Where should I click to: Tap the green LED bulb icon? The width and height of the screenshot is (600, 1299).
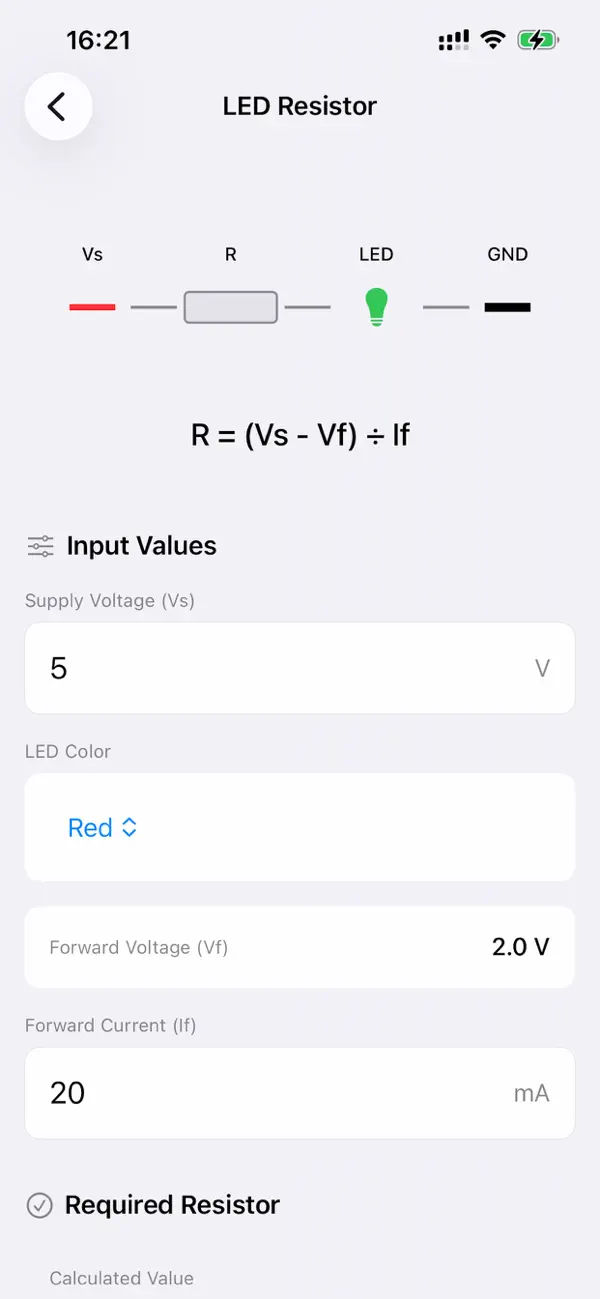[x=376, y=307]
